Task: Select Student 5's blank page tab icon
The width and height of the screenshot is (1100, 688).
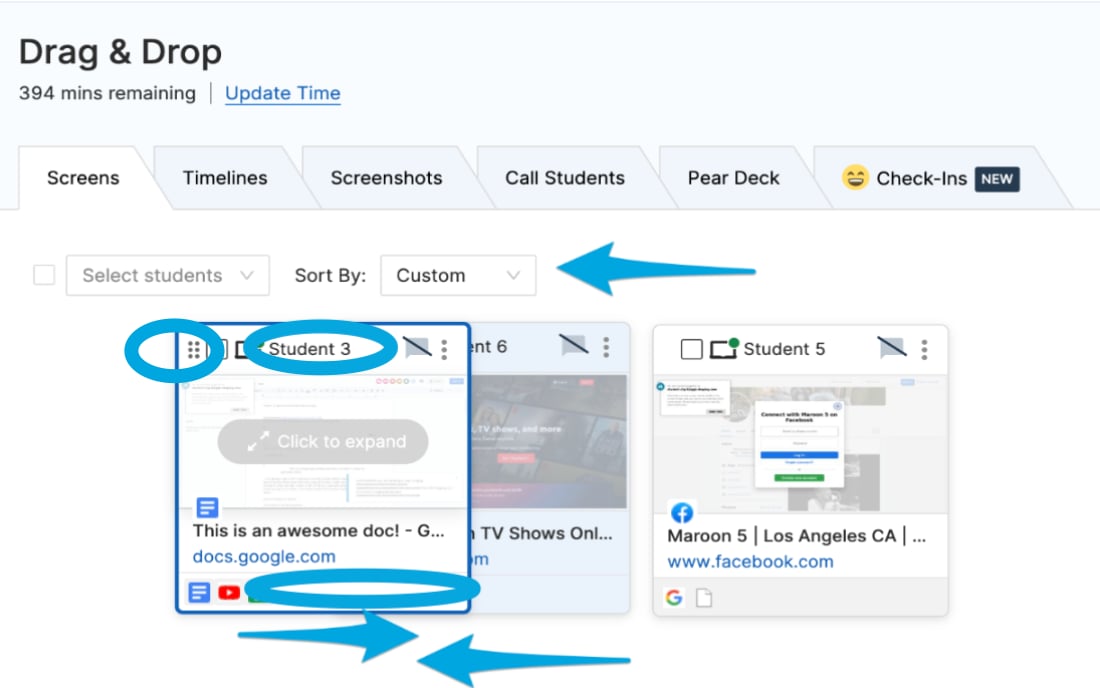Action: (x=704, y=598)
